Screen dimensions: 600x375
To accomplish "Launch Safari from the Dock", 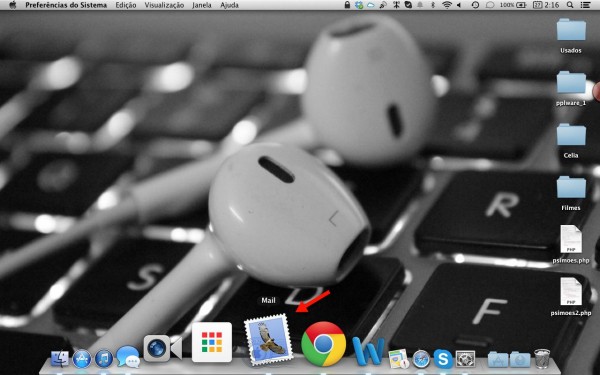I will point(421,359).
